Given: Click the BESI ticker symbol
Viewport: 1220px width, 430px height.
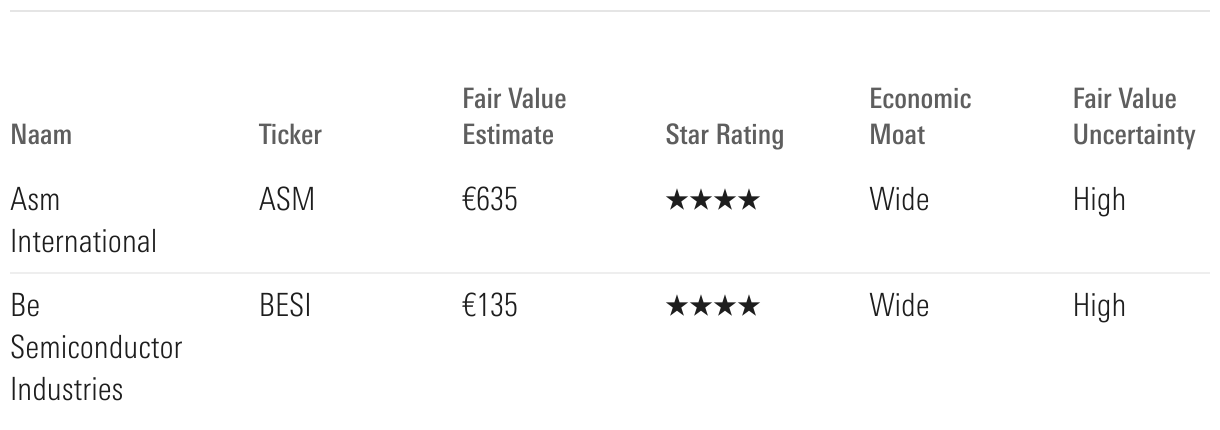Looking at the screenshot, I should pos(285,306).
